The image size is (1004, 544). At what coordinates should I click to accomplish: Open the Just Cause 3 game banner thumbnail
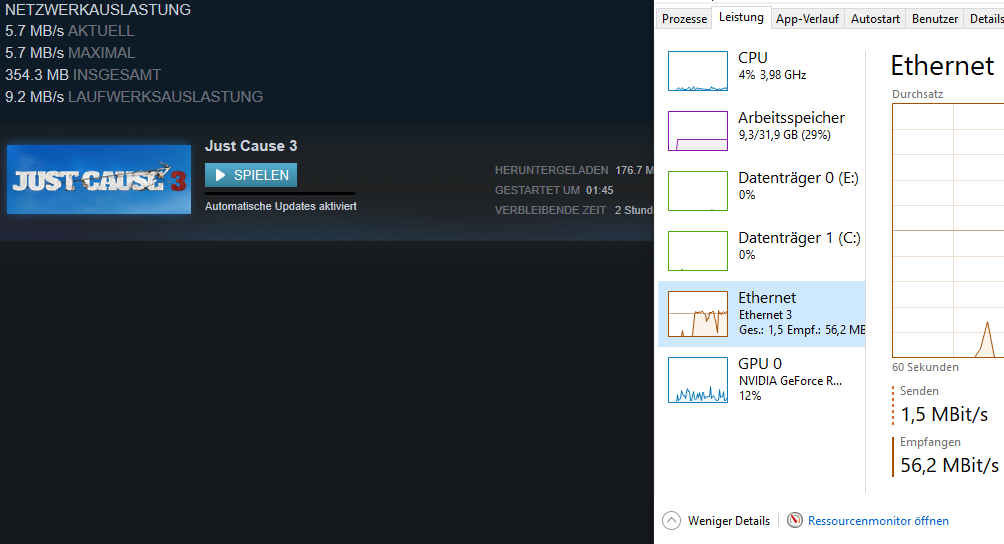point(99,179)
